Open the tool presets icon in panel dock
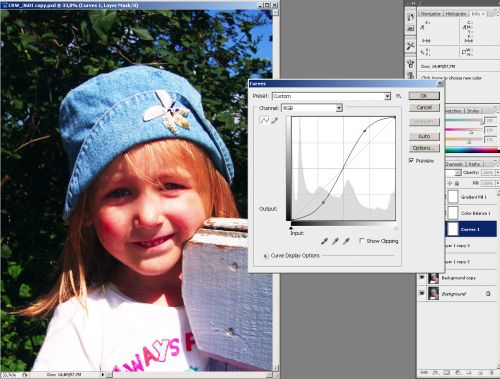The image size is (500, 379). pos(411,46)
